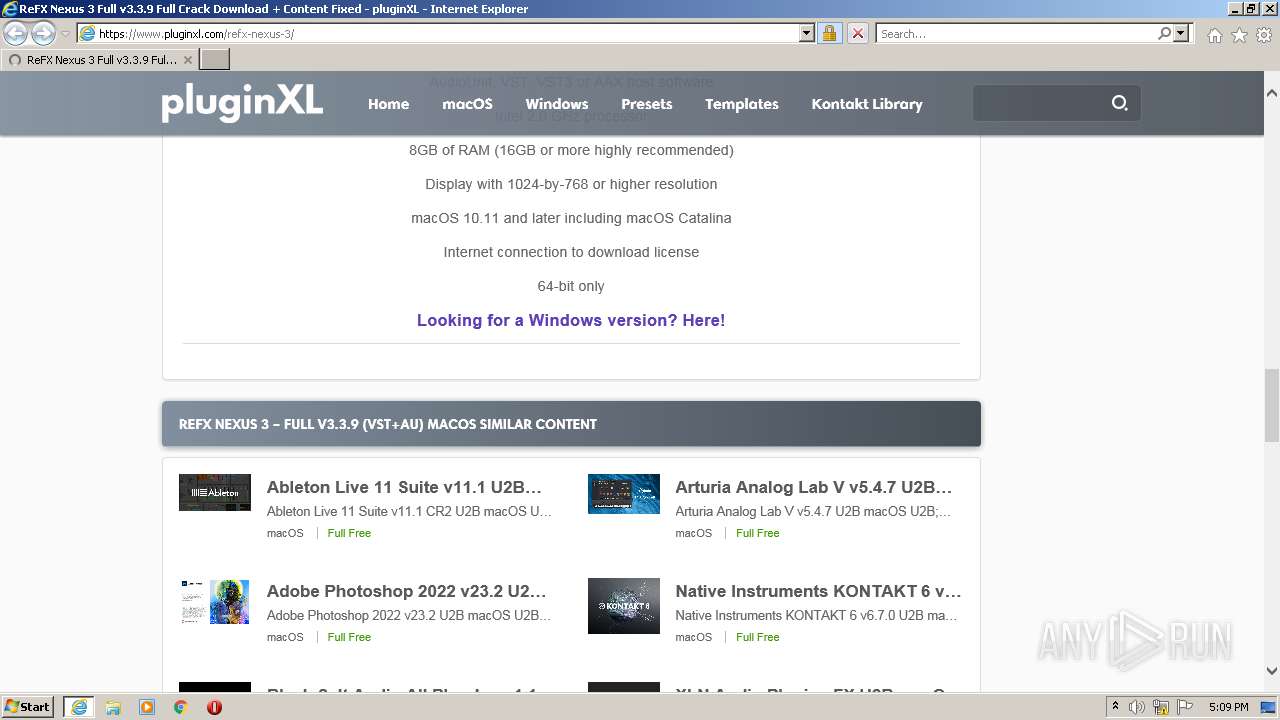Close the ReFX Nexus 3 tab
Screen dimensions: 1280x720
[187, 60]
